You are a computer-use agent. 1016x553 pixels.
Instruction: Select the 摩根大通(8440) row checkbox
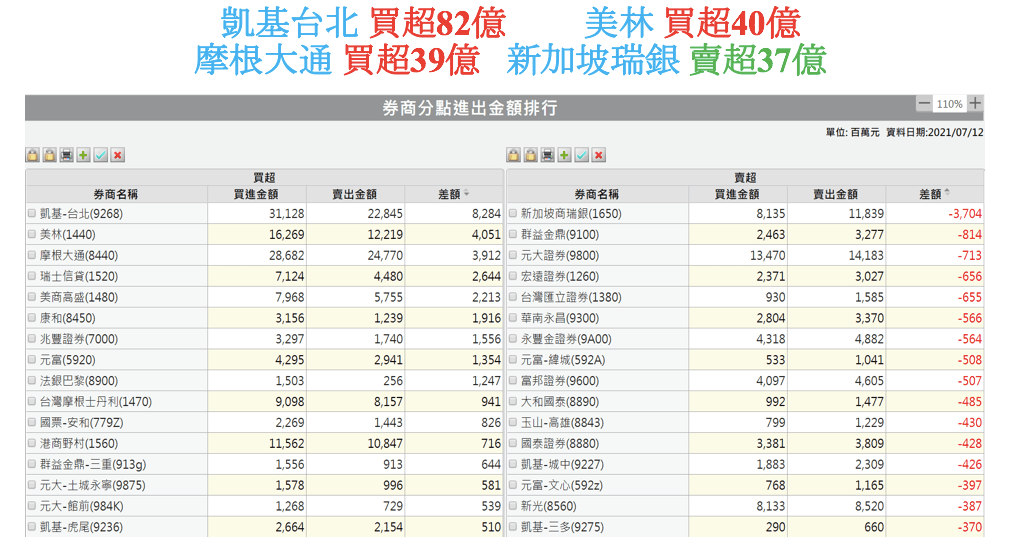click(32, 255)
